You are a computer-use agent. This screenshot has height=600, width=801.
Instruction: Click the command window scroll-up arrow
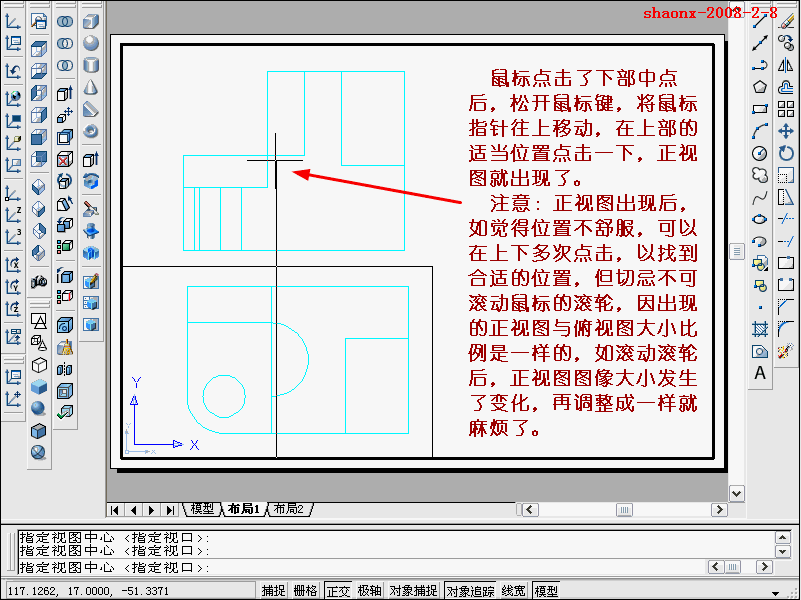[x=783, y=537]
